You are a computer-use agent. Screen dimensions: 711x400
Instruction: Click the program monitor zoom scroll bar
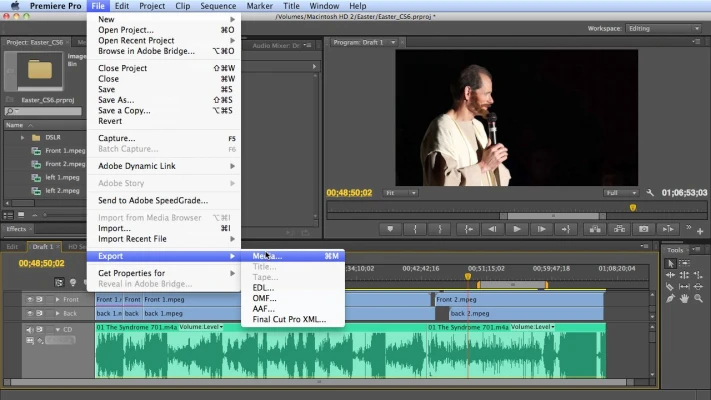553,216
